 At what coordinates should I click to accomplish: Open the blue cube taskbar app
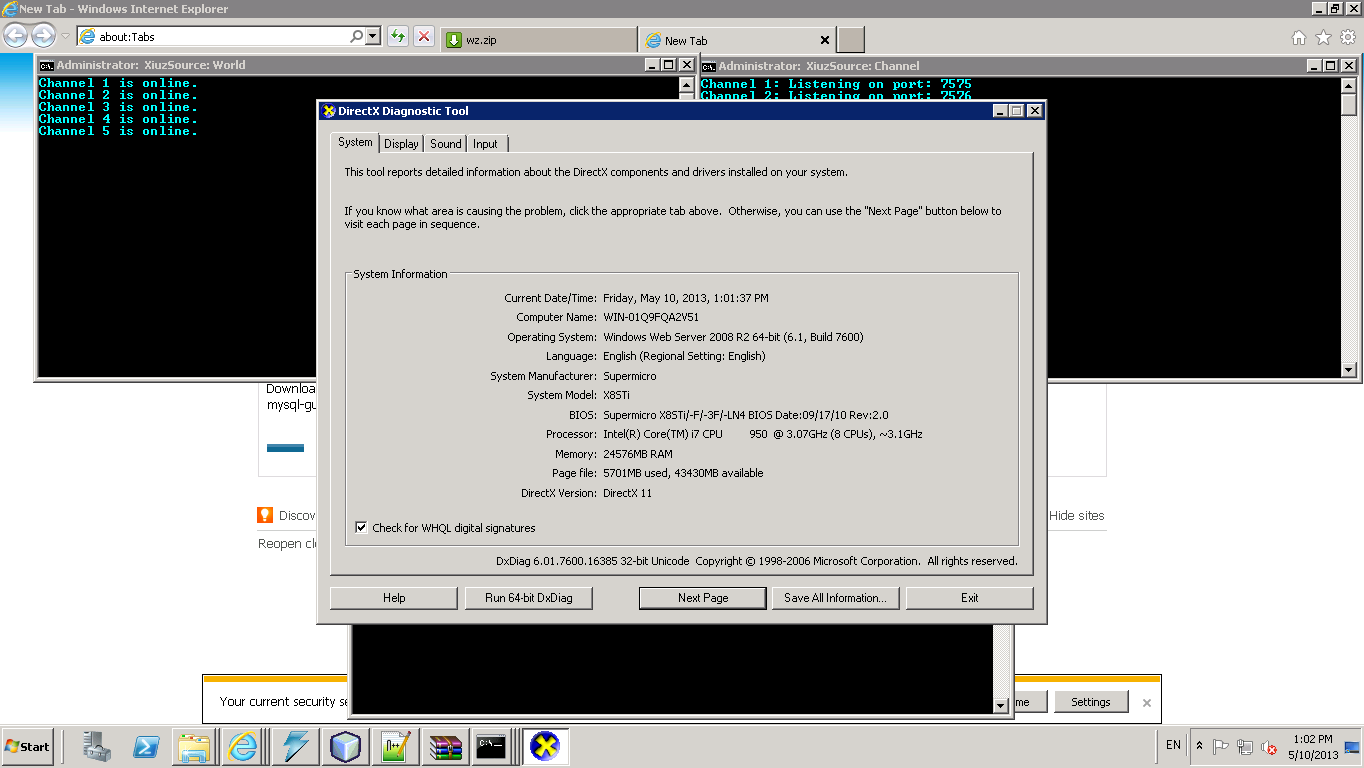point(345,746)
